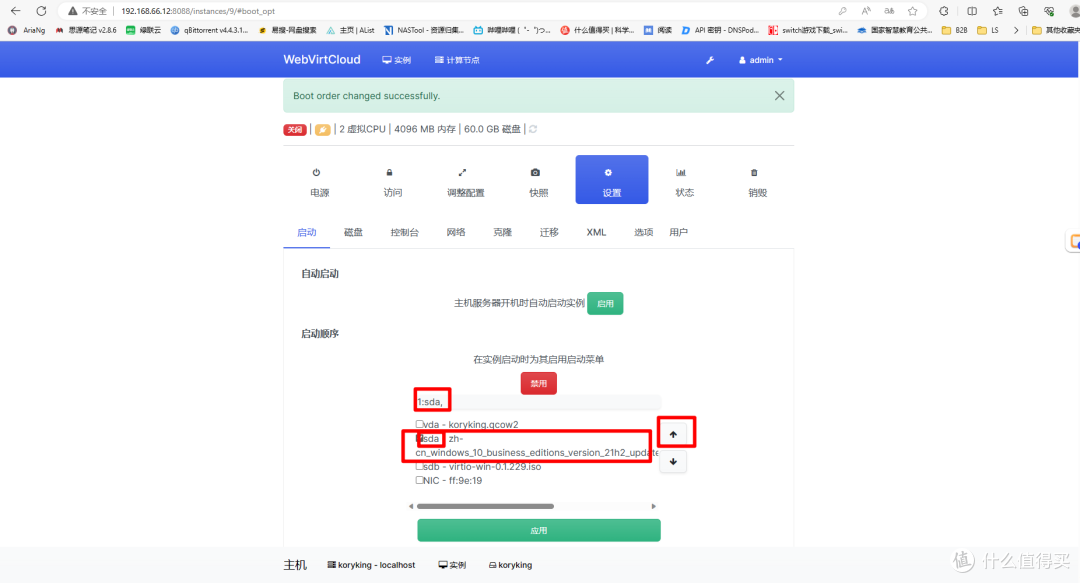
Task: Switch to the 用户 tab
Action: pyautogui.click(x=678, y=232)
